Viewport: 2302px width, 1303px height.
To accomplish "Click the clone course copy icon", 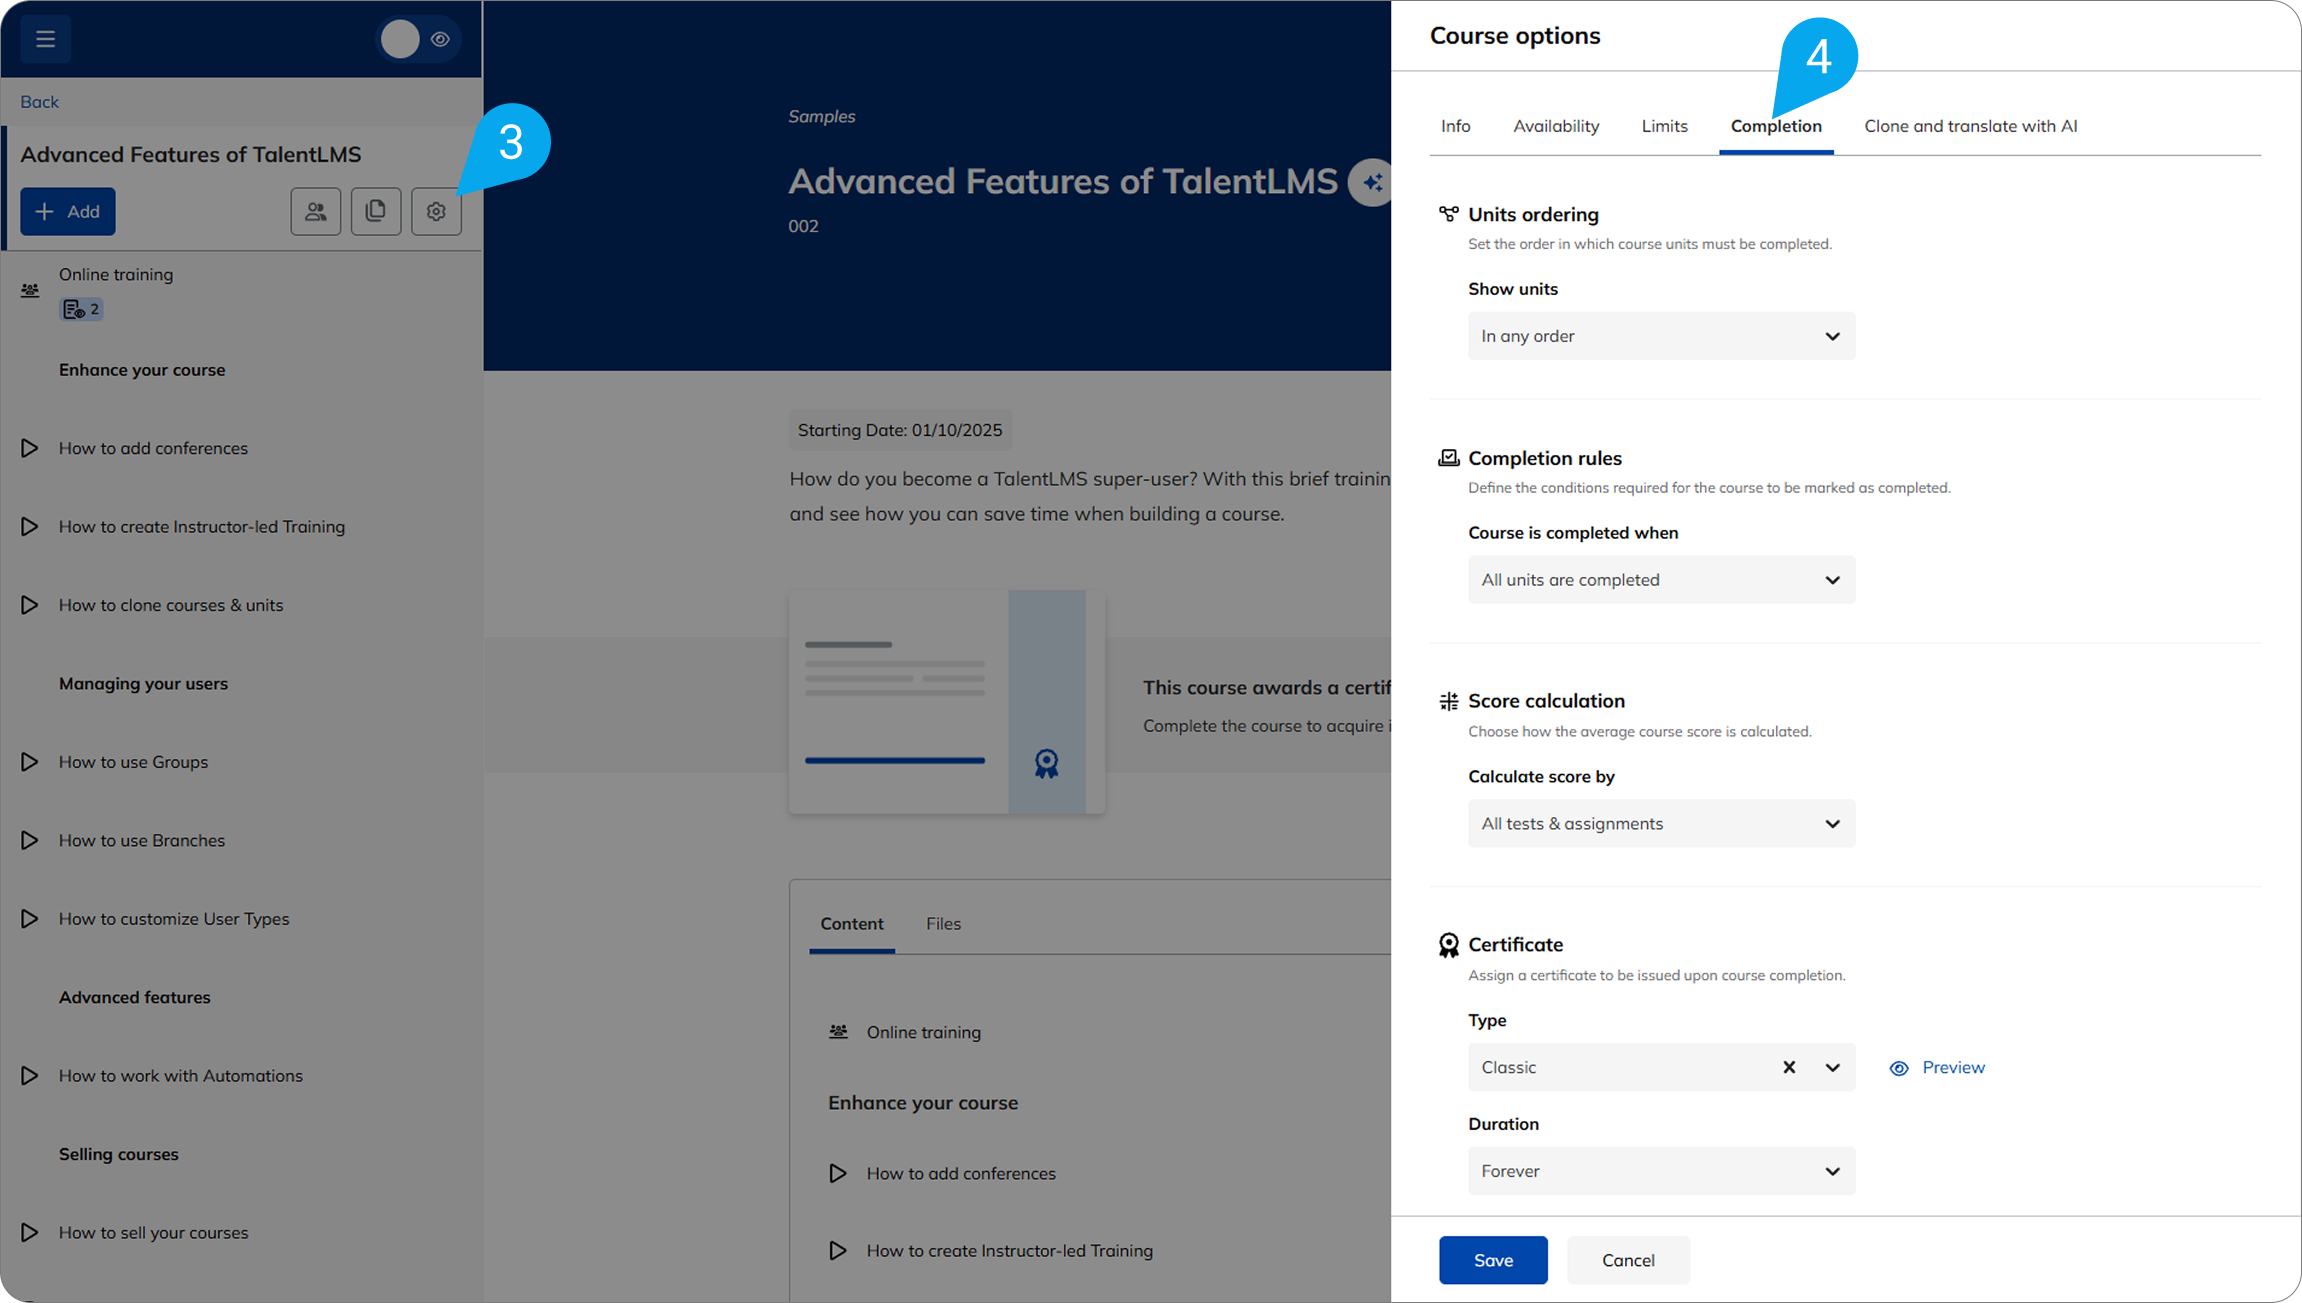I will point(376,211).
